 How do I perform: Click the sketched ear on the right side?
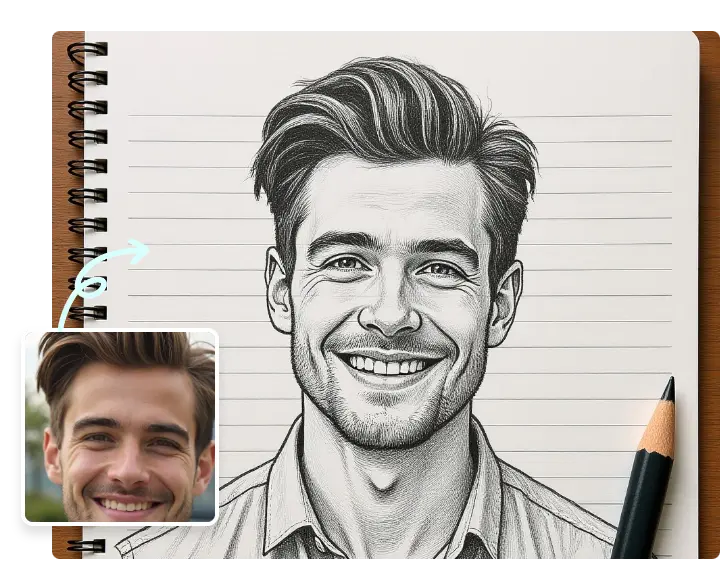click(x=505, y=302)
